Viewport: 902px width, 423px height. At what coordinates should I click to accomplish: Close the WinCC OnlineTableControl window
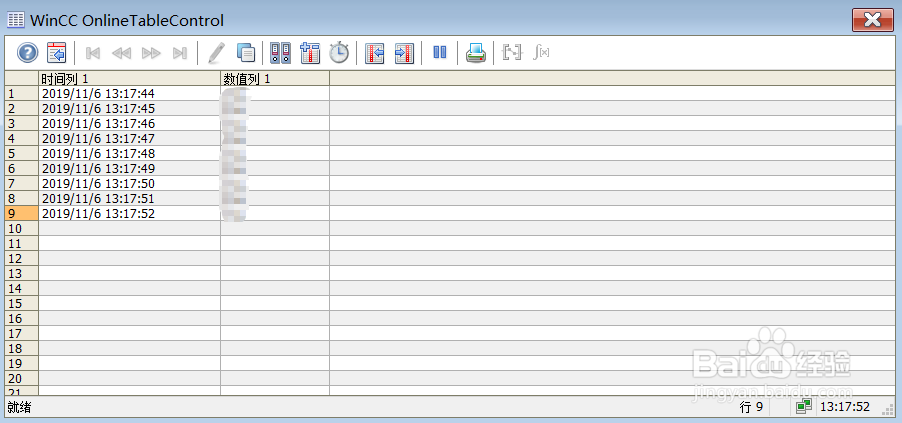873,21
